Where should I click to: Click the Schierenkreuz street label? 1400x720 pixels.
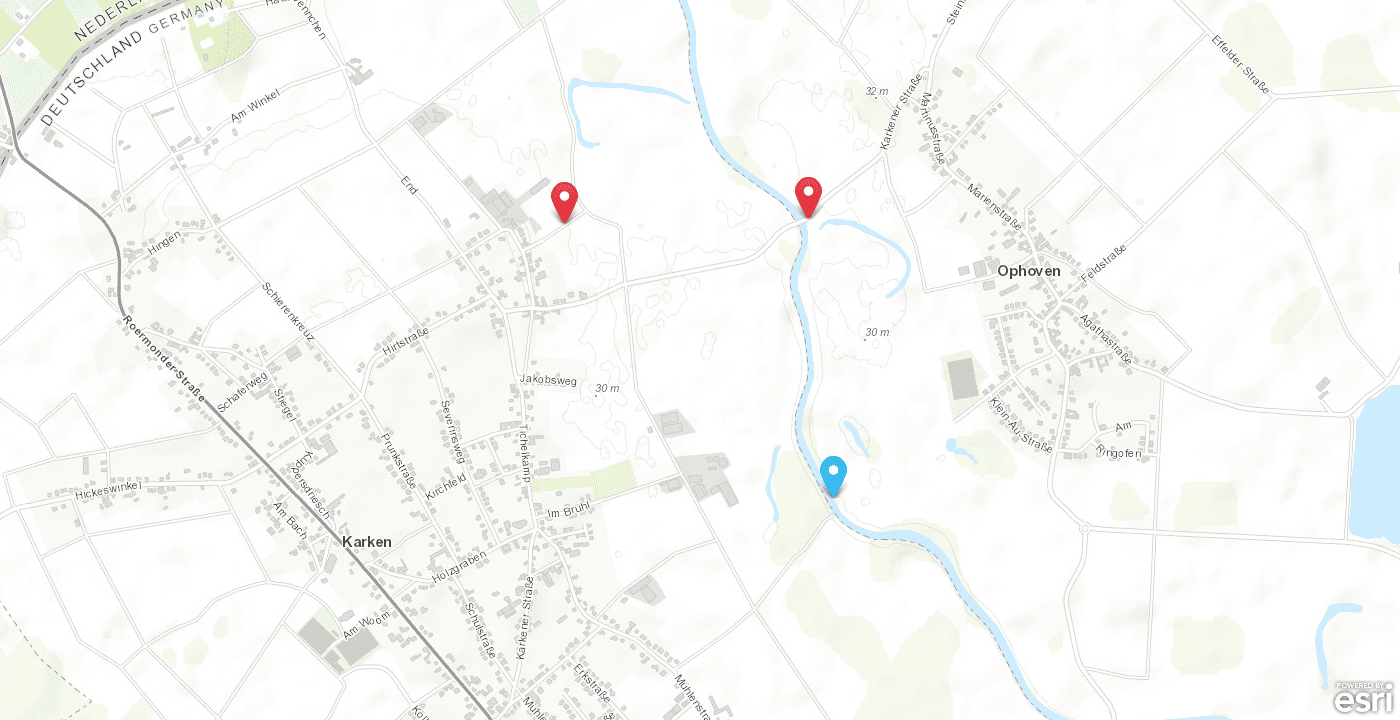point(288,312)
